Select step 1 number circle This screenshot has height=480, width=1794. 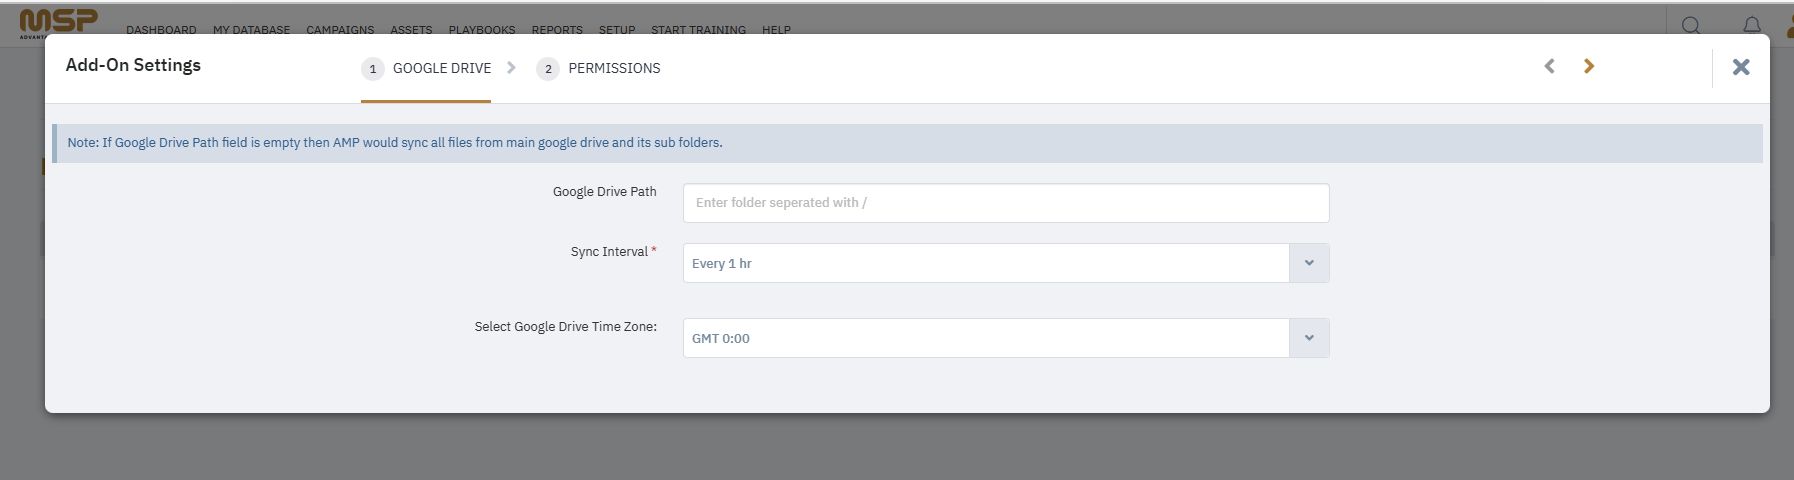[373, 69]
